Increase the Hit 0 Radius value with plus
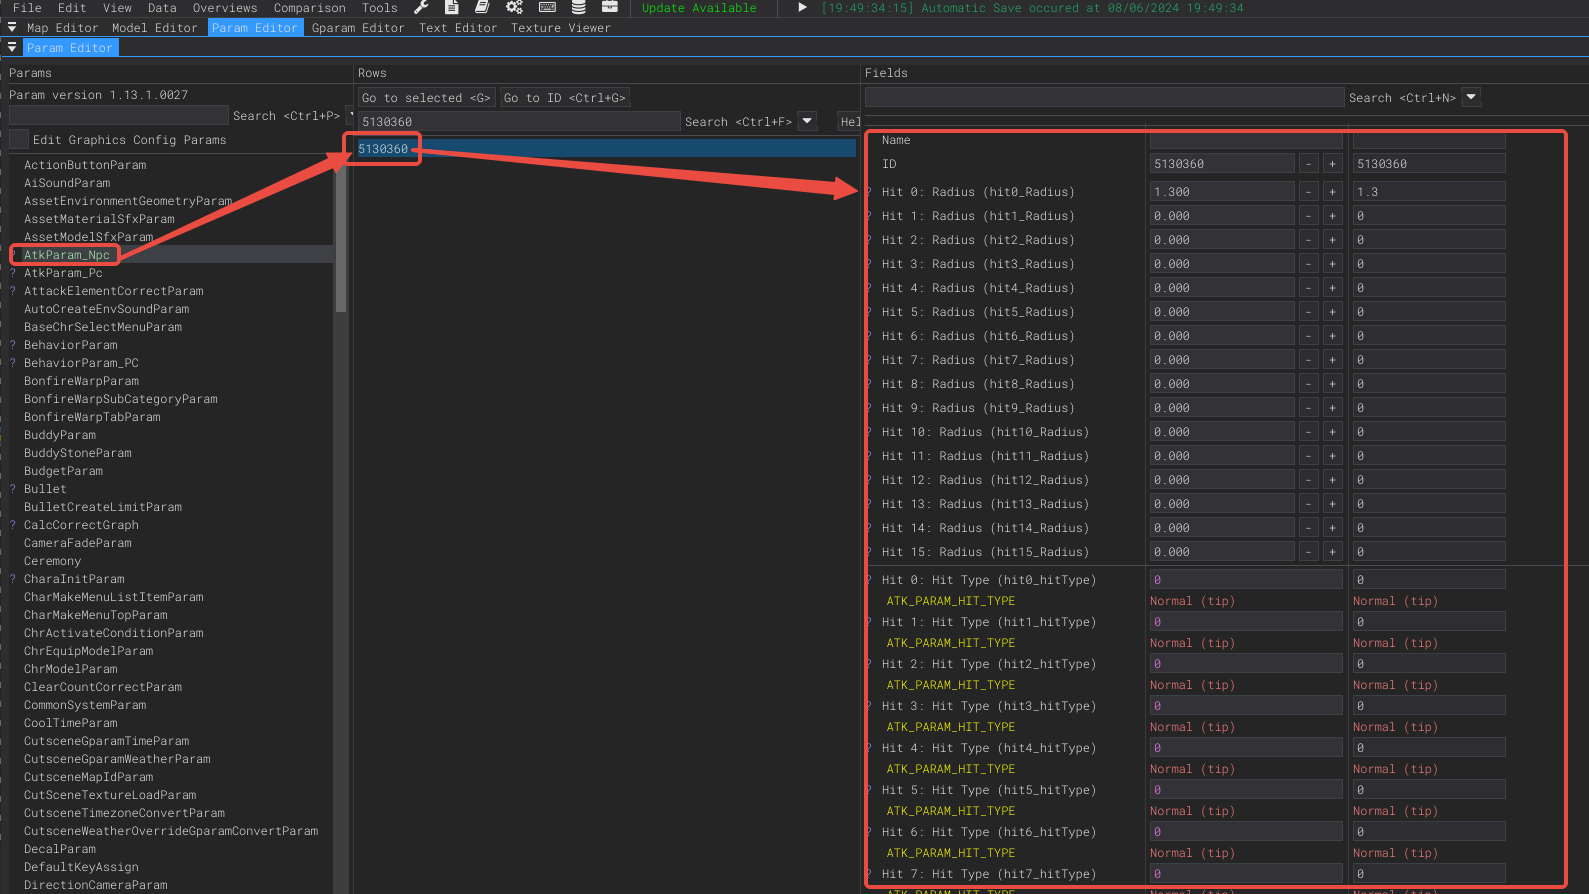This screenshot has height=894, width=1589. (1332, 192)
